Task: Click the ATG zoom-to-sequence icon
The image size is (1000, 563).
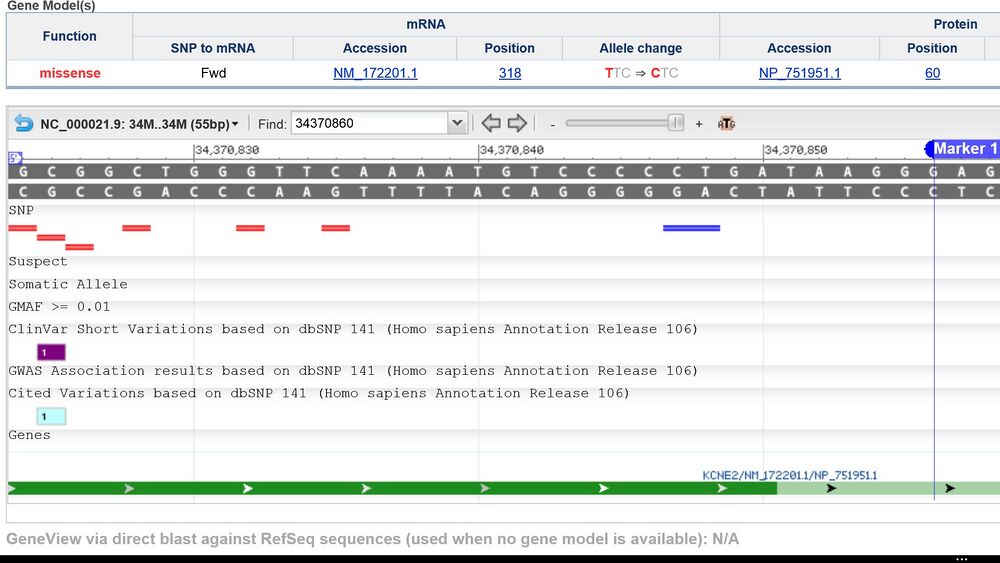Action: (x=726, y=124)
